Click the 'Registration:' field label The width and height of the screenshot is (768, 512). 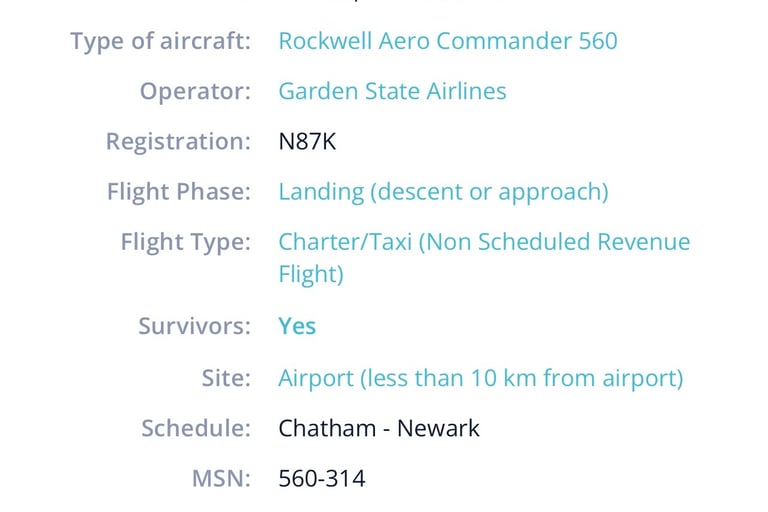pos(178,142)
